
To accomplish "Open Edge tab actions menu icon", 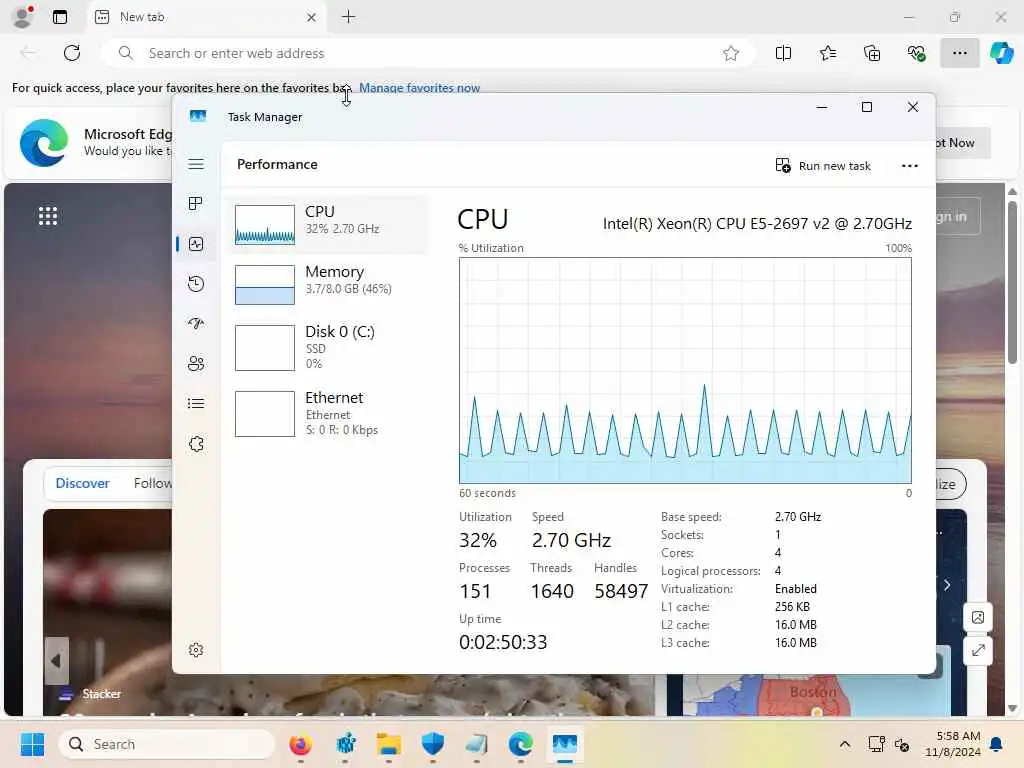I will pyautogui.click(x=59, y=17).
